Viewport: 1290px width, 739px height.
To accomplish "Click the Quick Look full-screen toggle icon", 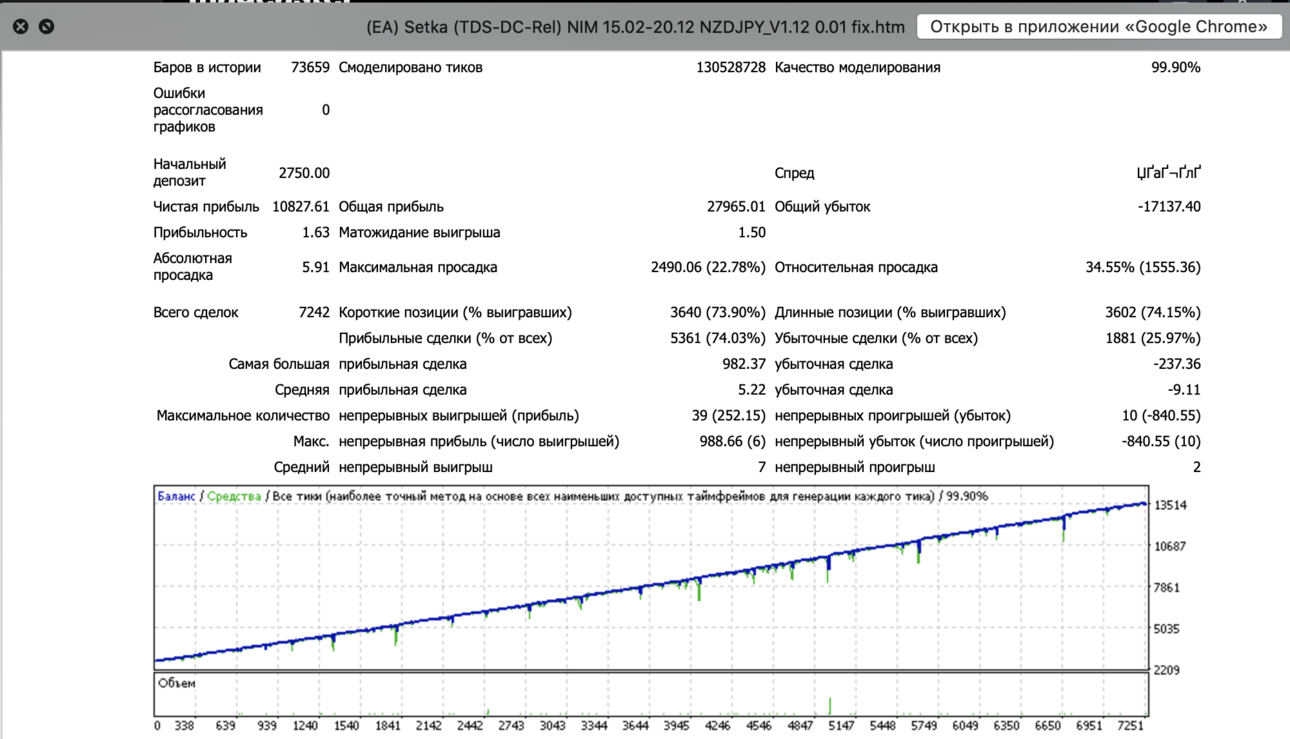I will (x=46, y=27).
